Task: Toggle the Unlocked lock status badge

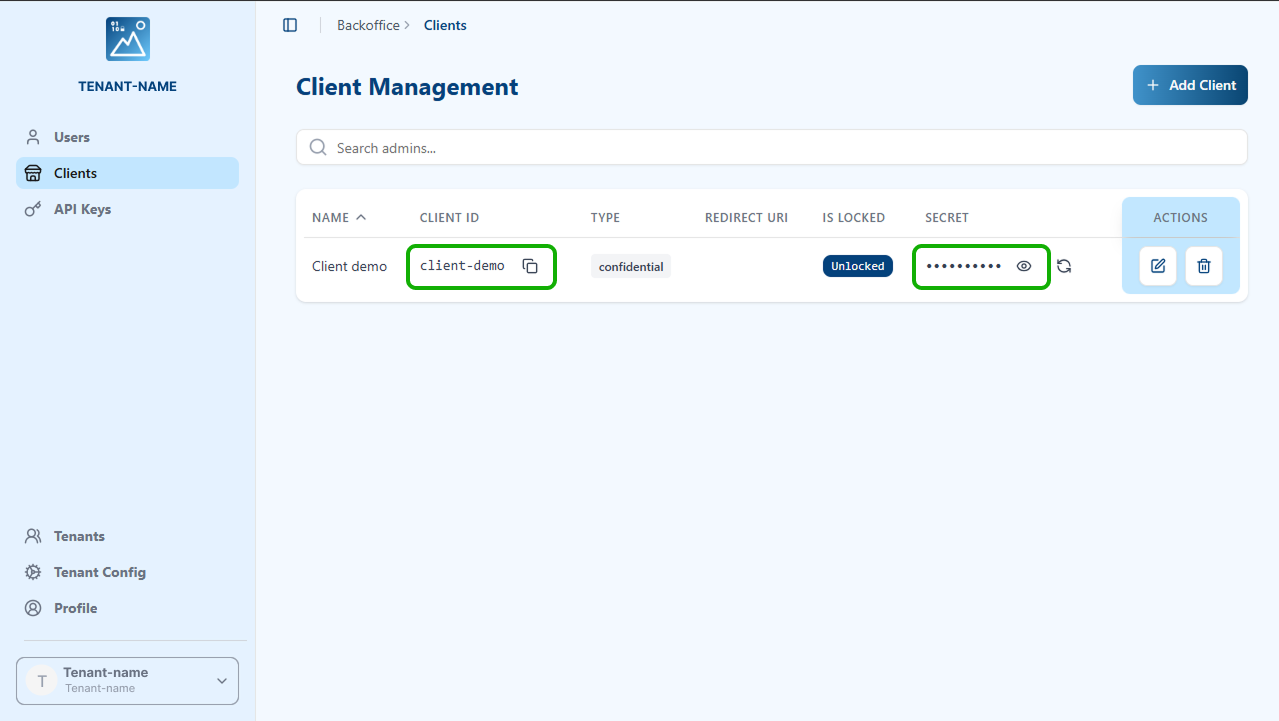Action: [x=857, y=265]
